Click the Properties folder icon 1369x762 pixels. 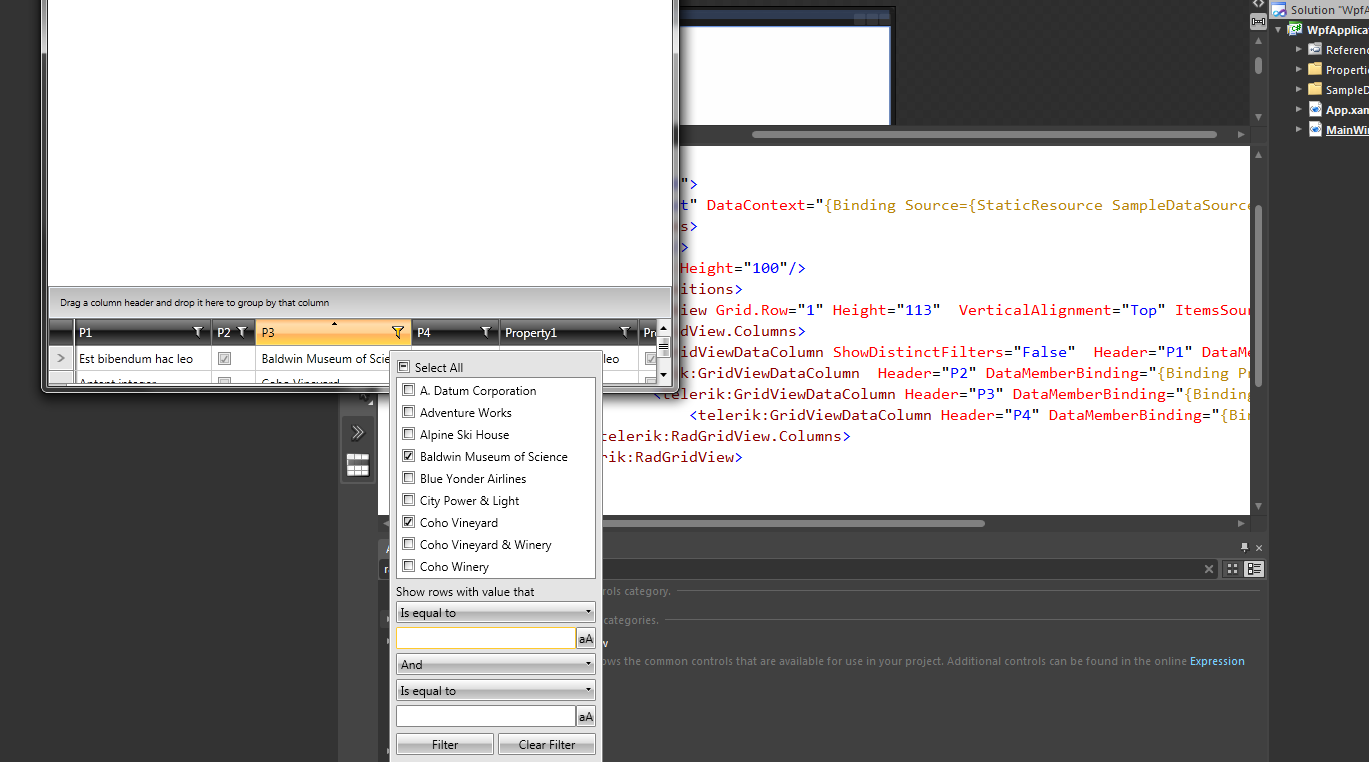click(x=1315, y=70)
